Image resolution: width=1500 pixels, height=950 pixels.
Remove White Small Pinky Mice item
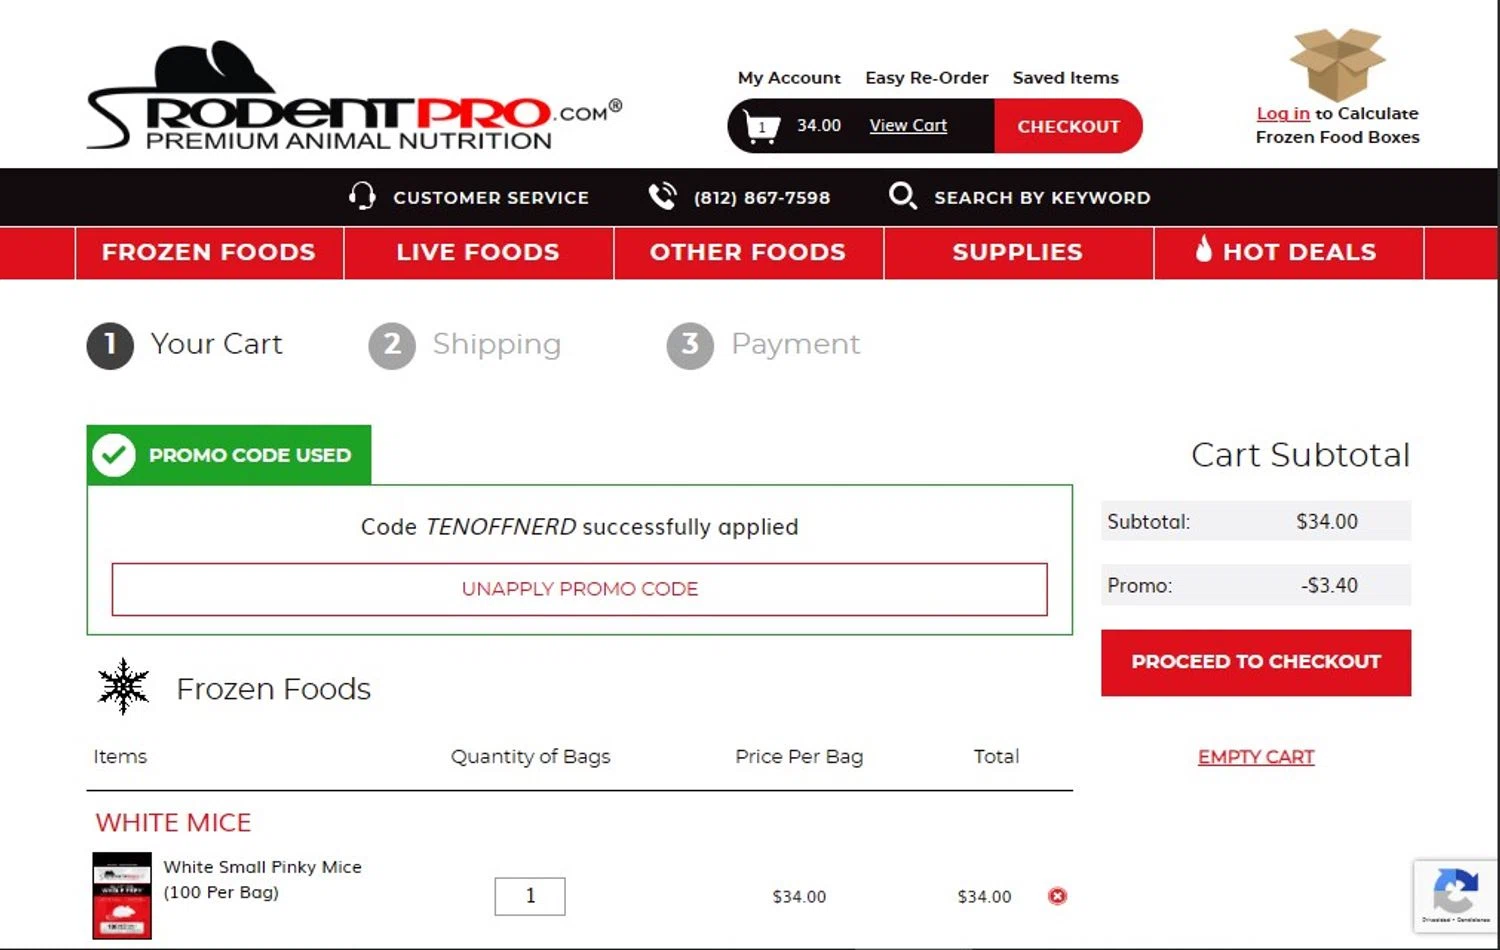1057,896
